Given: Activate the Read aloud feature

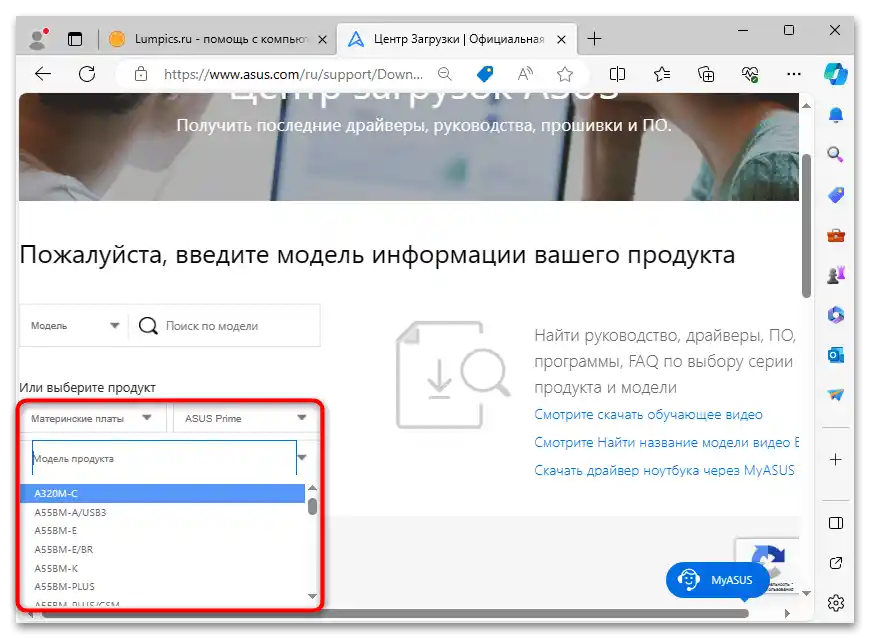Looking at the screenshot, I should tap(525, 73).
